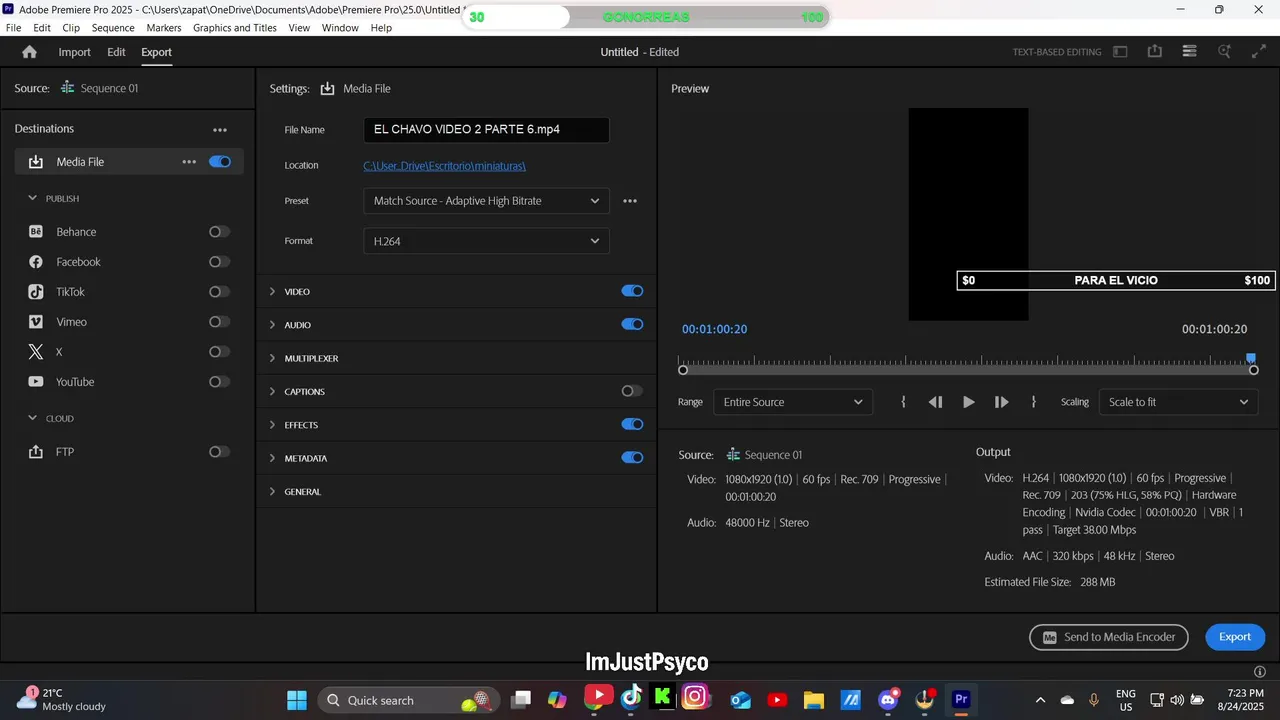This screenshot has width=1280, height=720.
Task: Step back one frame
Action: (935, 402)
